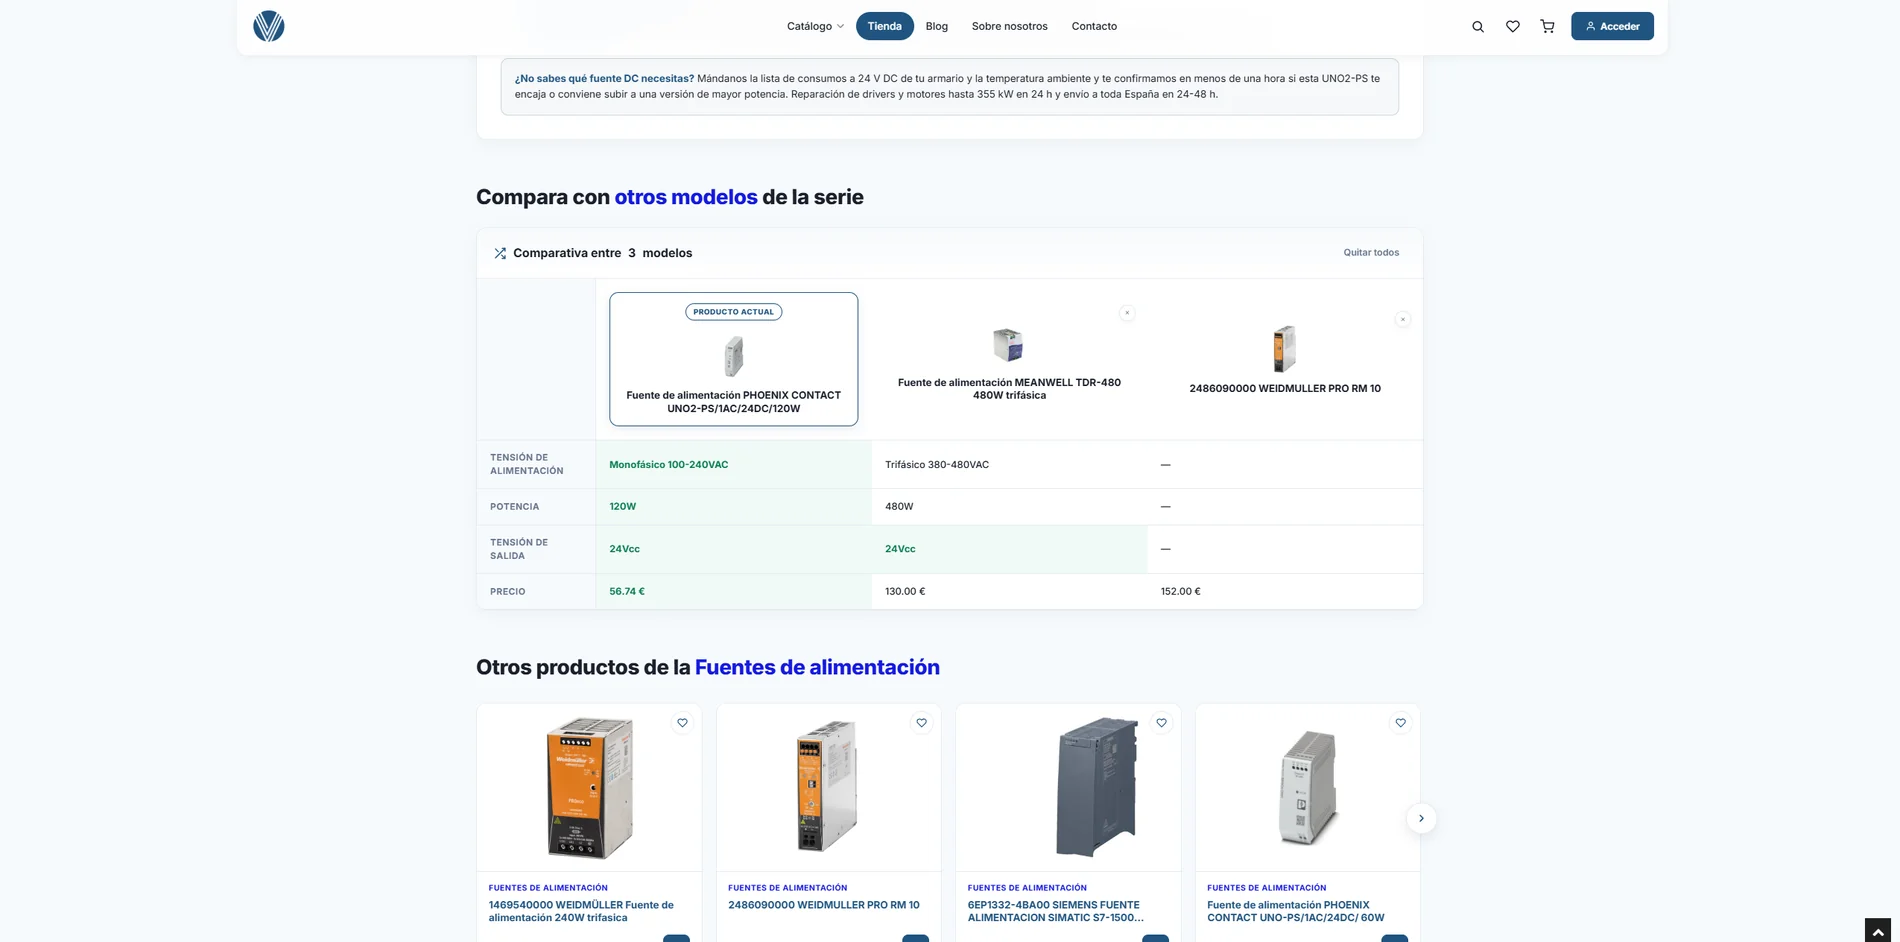
Task: Open the search icon in the header
Action: 1478,27
